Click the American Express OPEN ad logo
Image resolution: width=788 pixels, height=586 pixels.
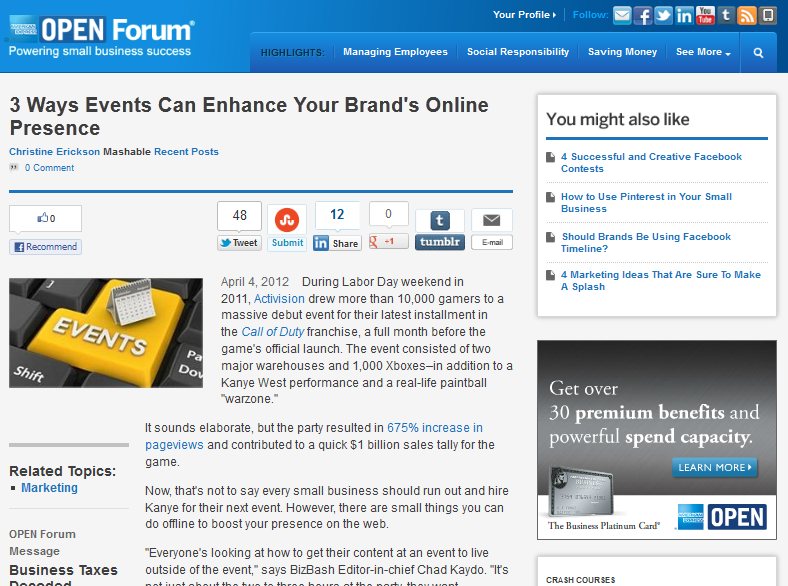(x=722, y=517)
